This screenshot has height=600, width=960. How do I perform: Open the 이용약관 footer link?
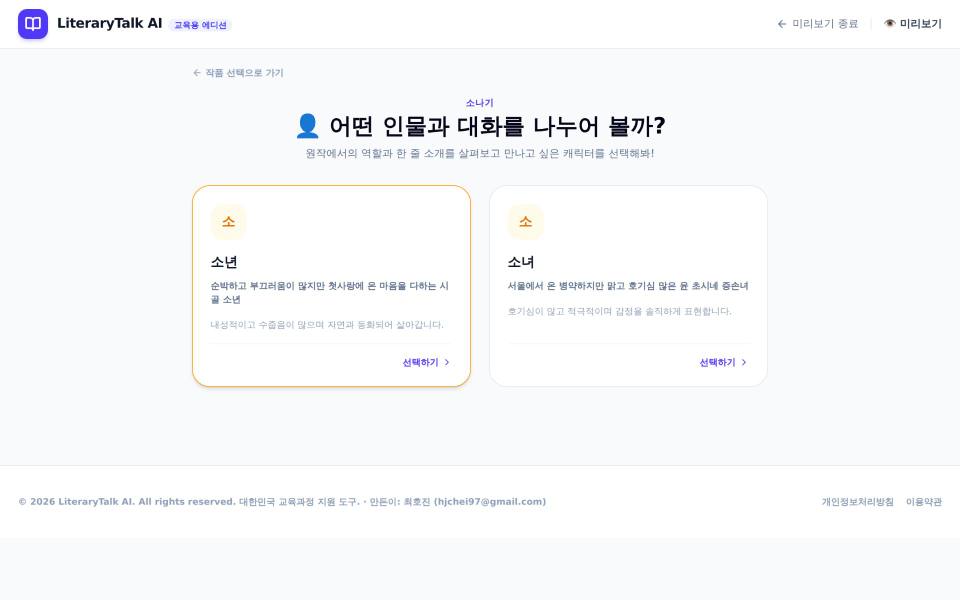(924, 502)
